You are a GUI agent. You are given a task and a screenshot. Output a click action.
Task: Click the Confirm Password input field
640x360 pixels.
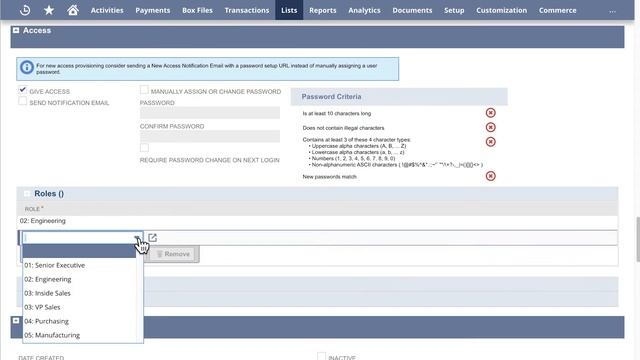(x=210, y=136)
